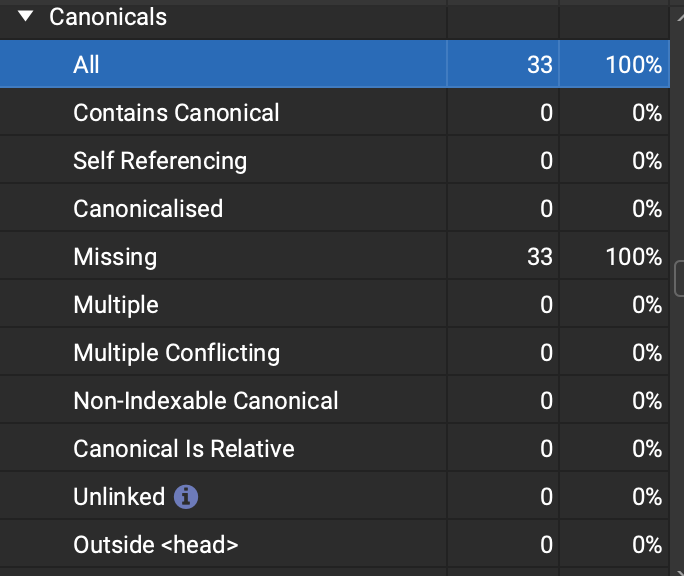This screenshot has width=684, height=576.
Task: Show Non-Indexable Canonical URLs
Action: (x=205, y=401)
